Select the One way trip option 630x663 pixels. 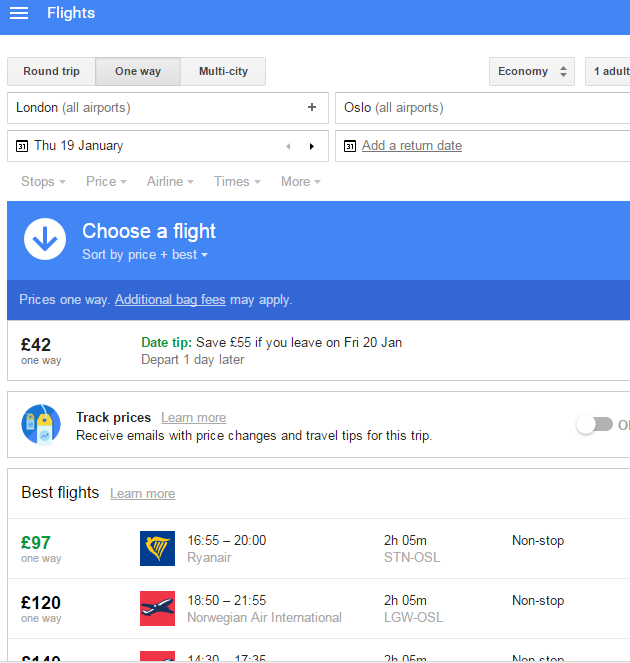click(138, 72)
